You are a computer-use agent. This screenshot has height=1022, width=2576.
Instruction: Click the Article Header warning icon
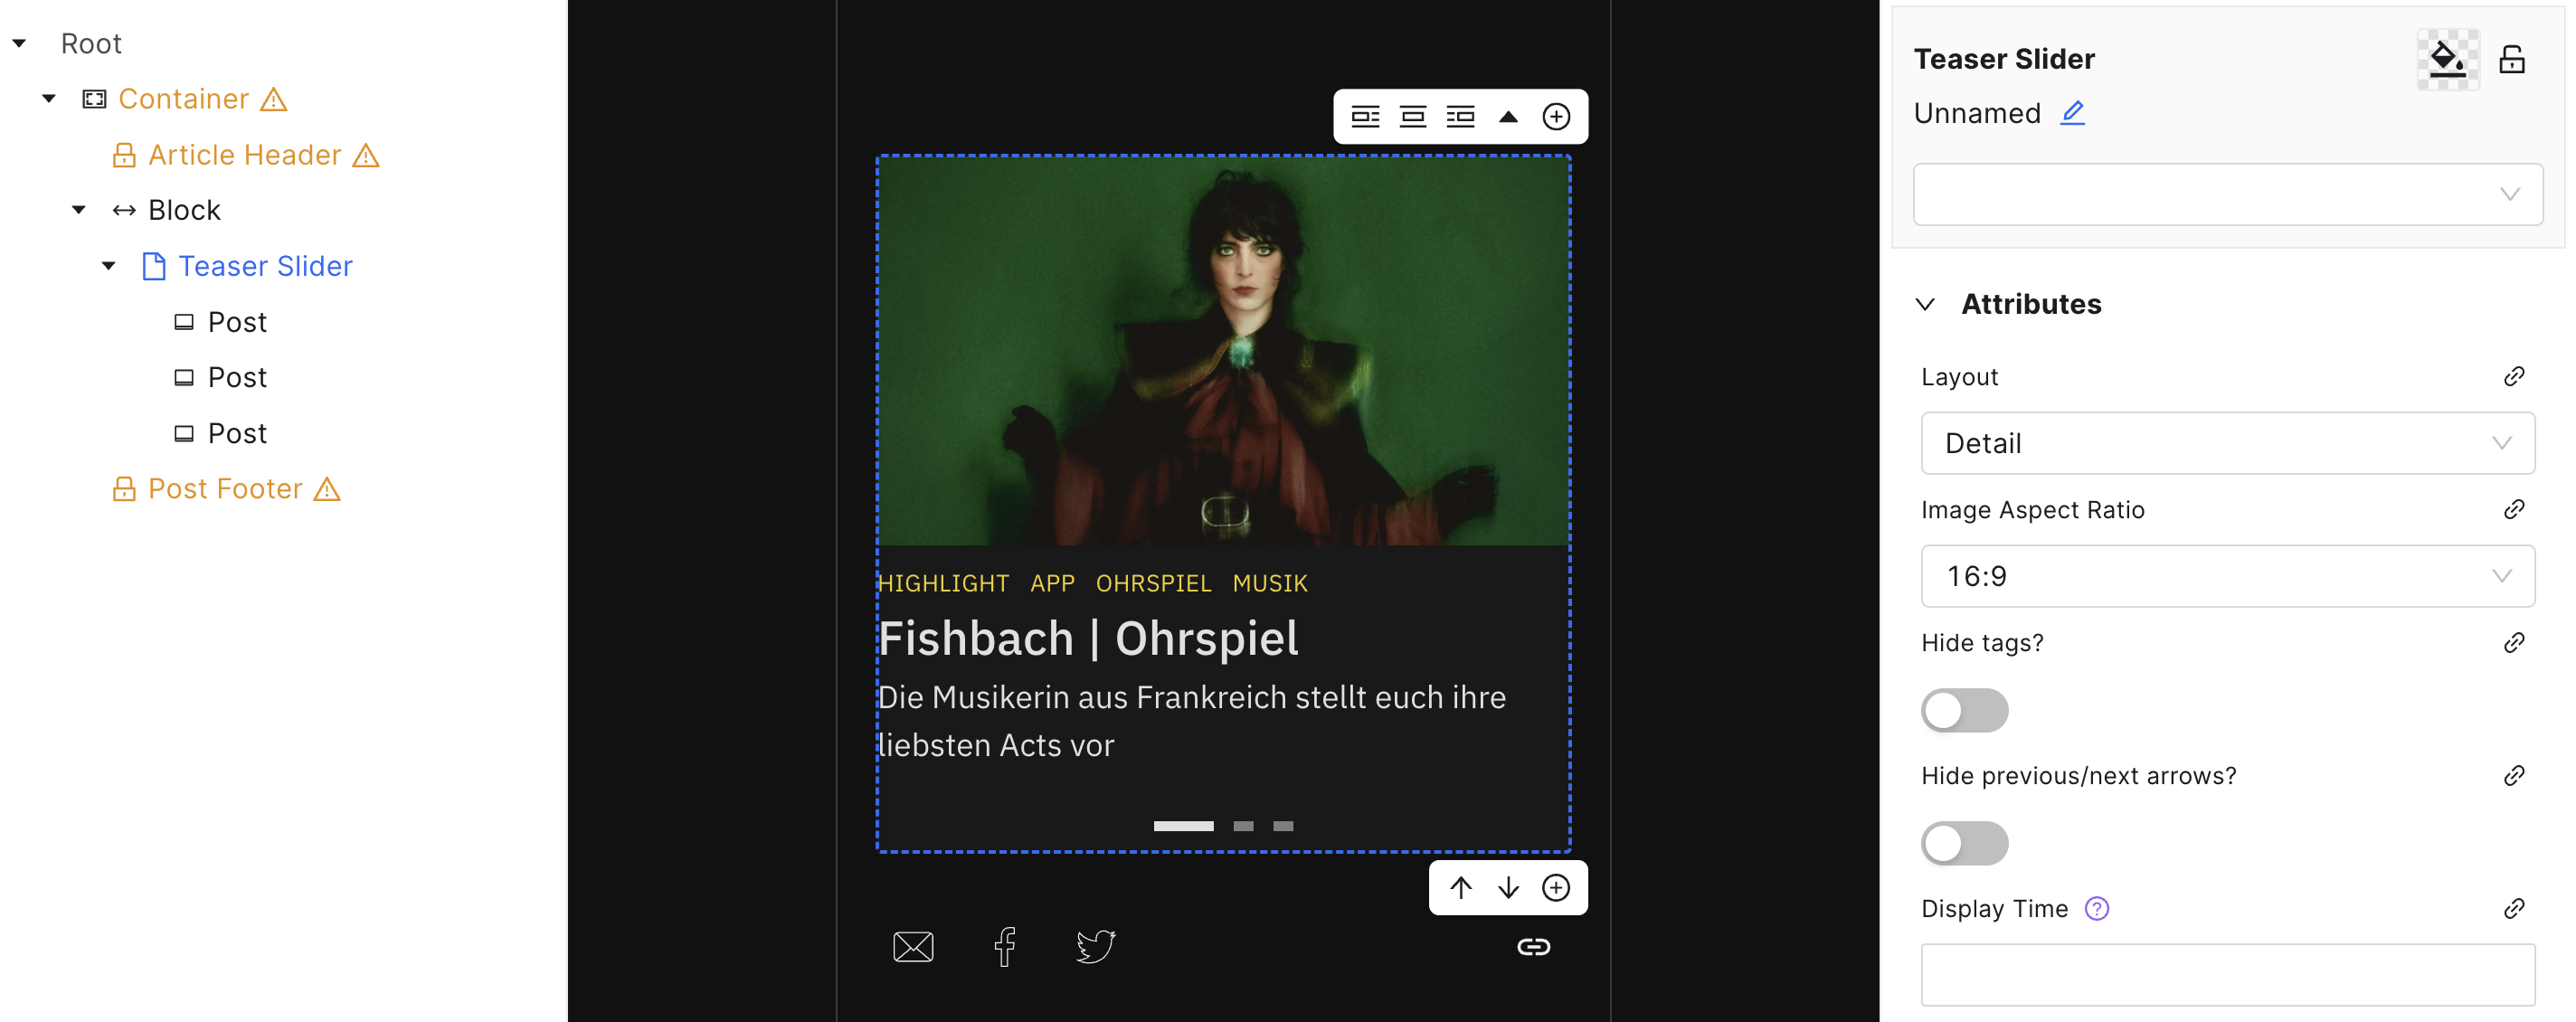tap(366, 155)
